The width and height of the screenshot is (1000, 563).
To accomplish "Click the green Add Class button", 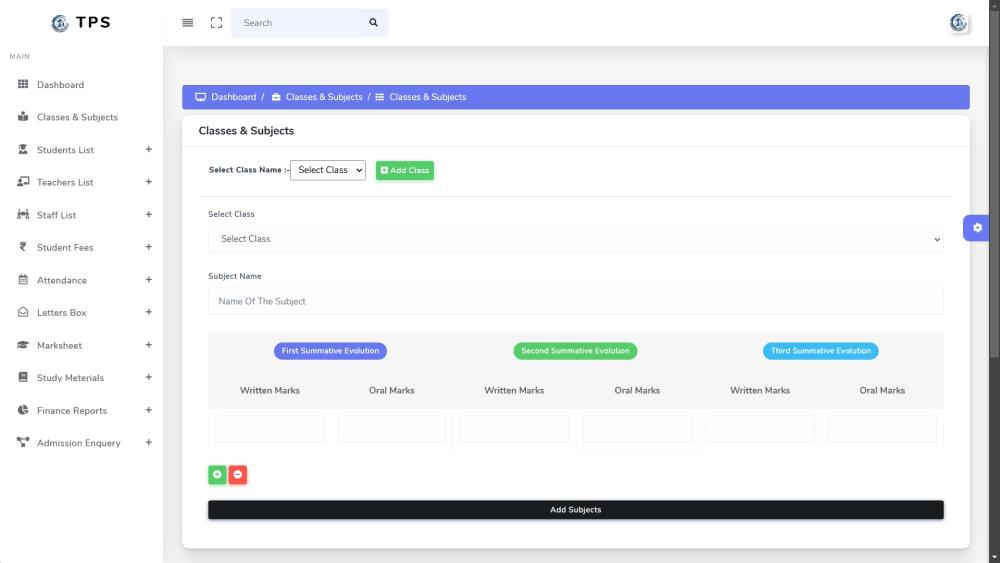I will coord(404,170).
